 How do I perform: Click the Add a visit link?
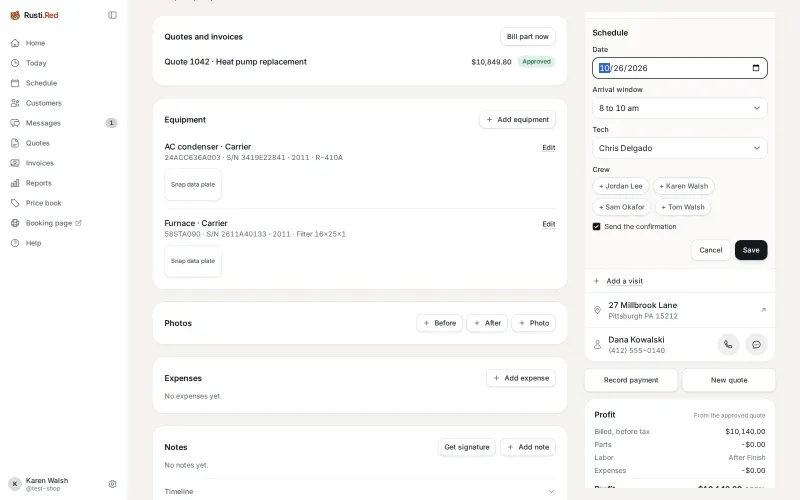click(x=624, y=281)
